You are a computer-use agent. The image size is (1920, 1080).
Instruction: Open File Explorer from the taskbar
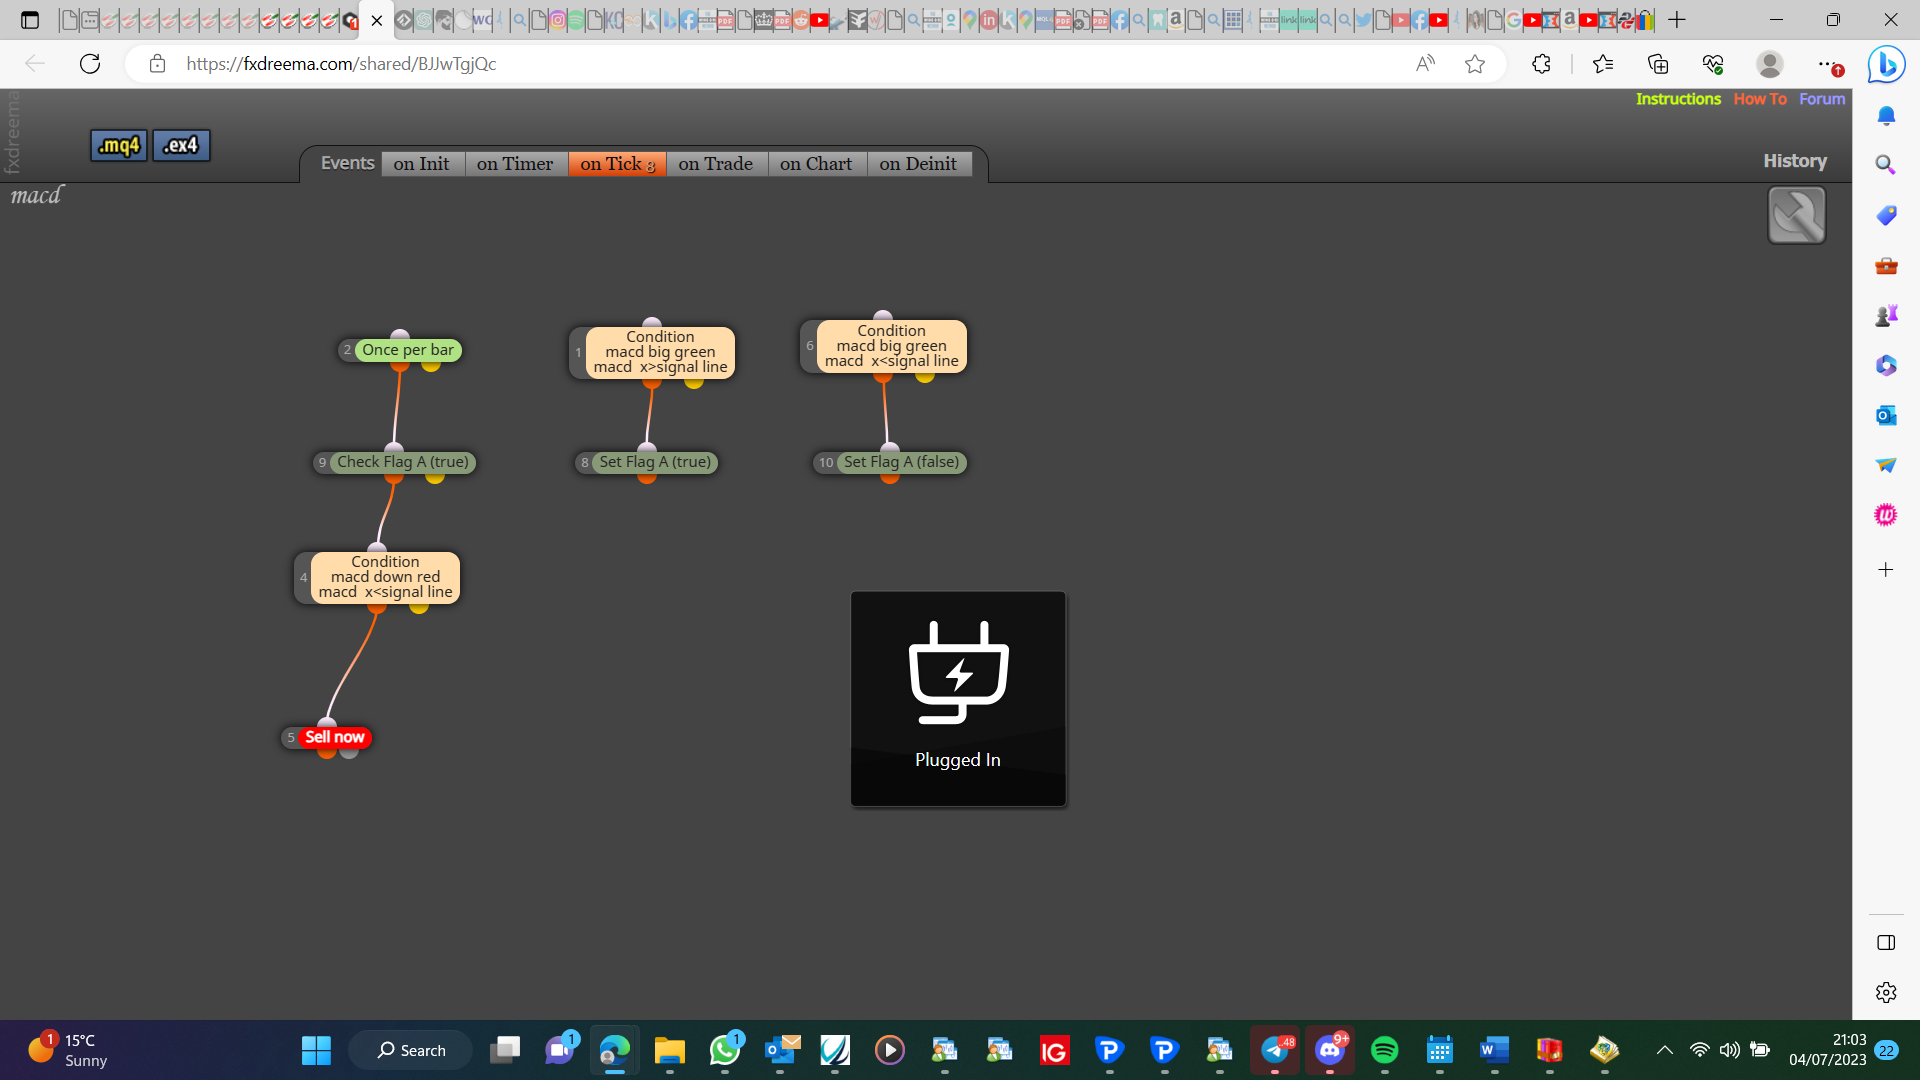(669, 1050)
